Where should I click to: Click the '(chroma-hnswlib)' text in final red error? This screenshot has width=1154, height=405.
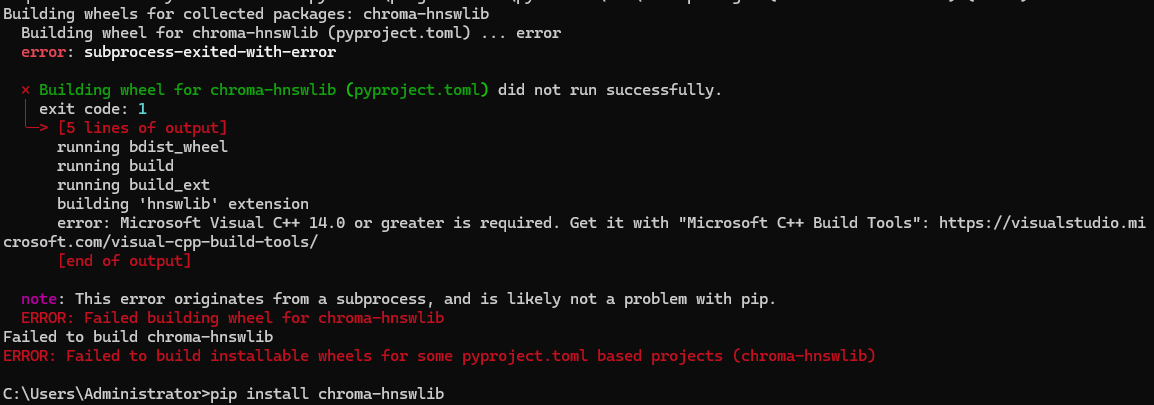pyautogui.click(x=804, y=356)
